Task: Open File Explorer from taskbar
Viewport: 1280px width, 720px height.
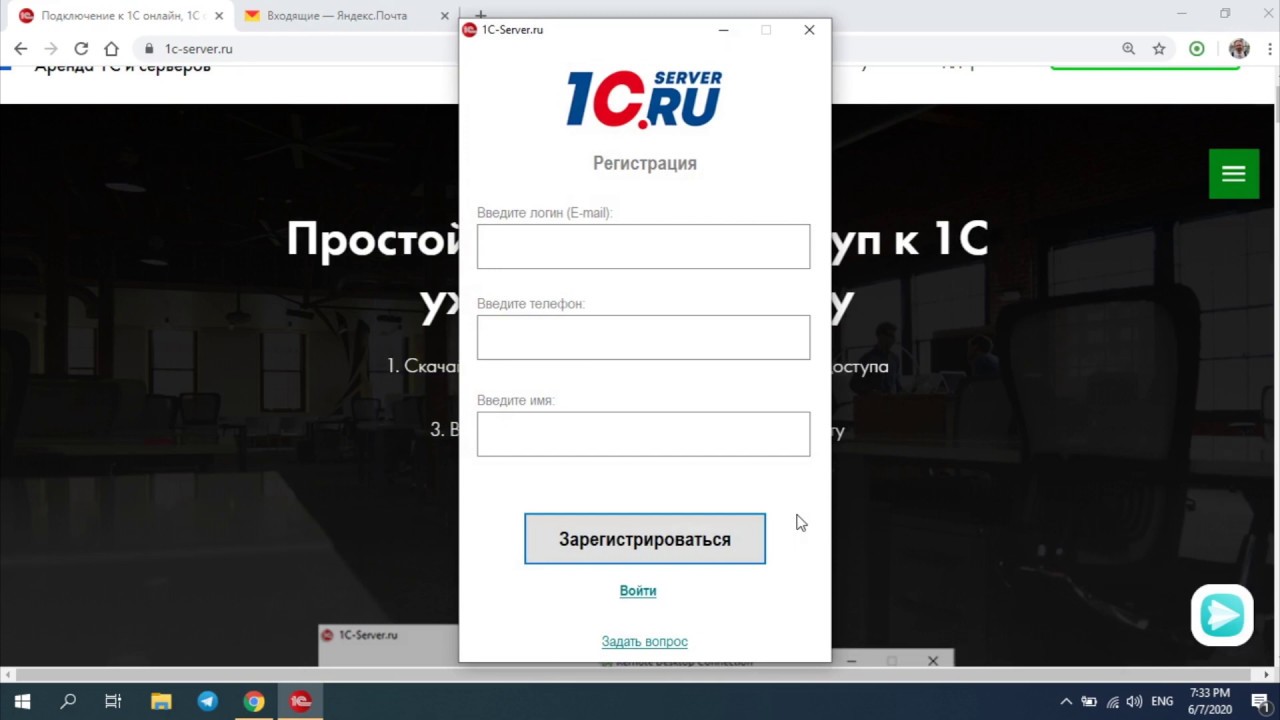Action: (161, 702)
